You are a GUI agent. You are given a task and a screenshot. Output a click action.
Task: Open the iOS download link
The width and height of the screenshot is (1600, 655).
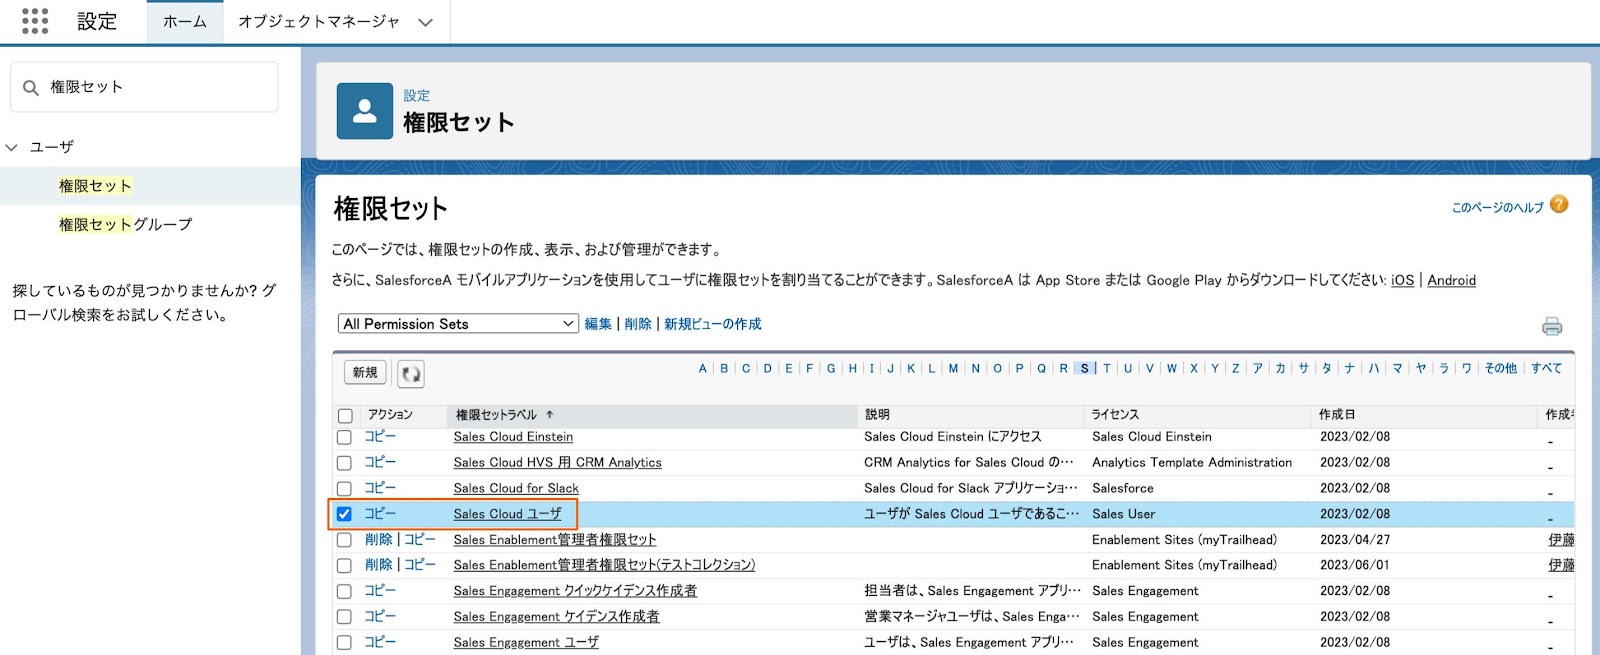[x=1402, y=281]
